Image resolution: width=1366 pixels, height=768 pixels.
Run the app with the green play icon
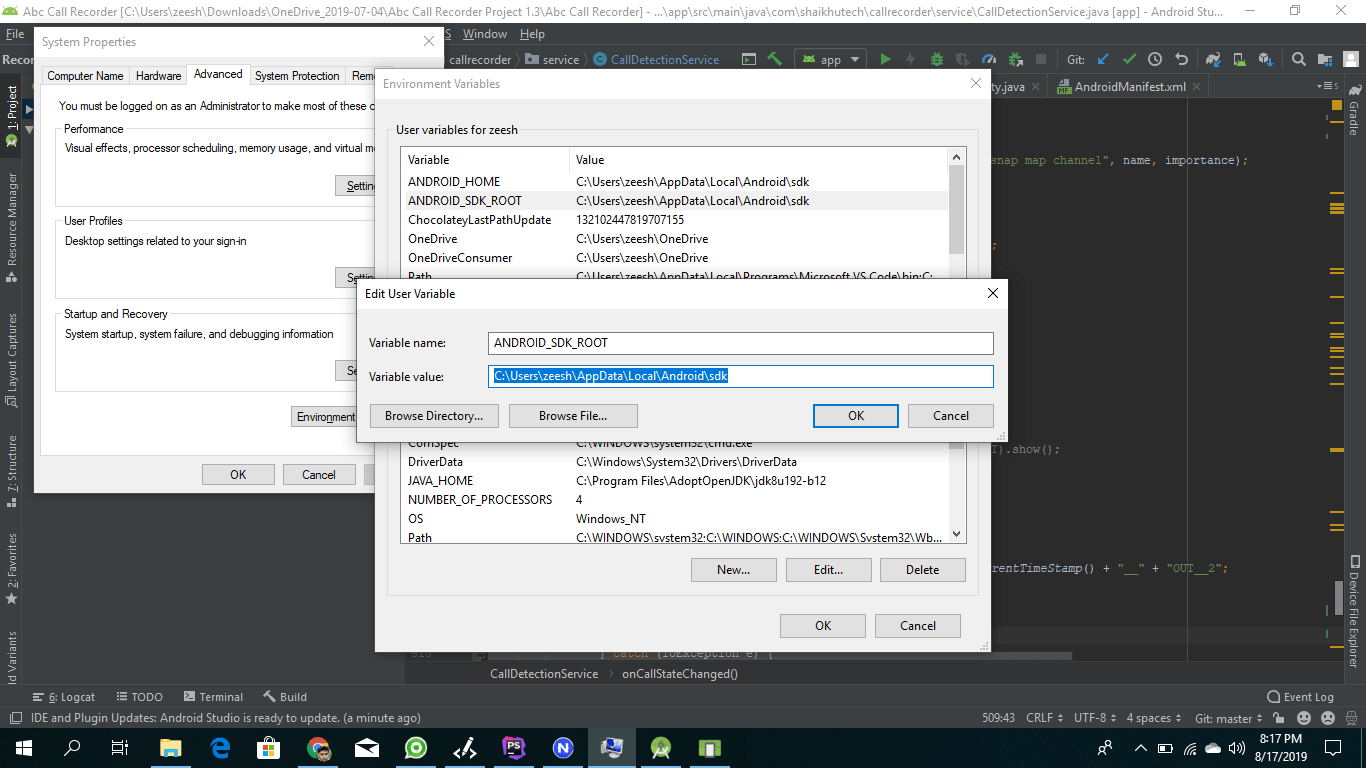point(885,59)
